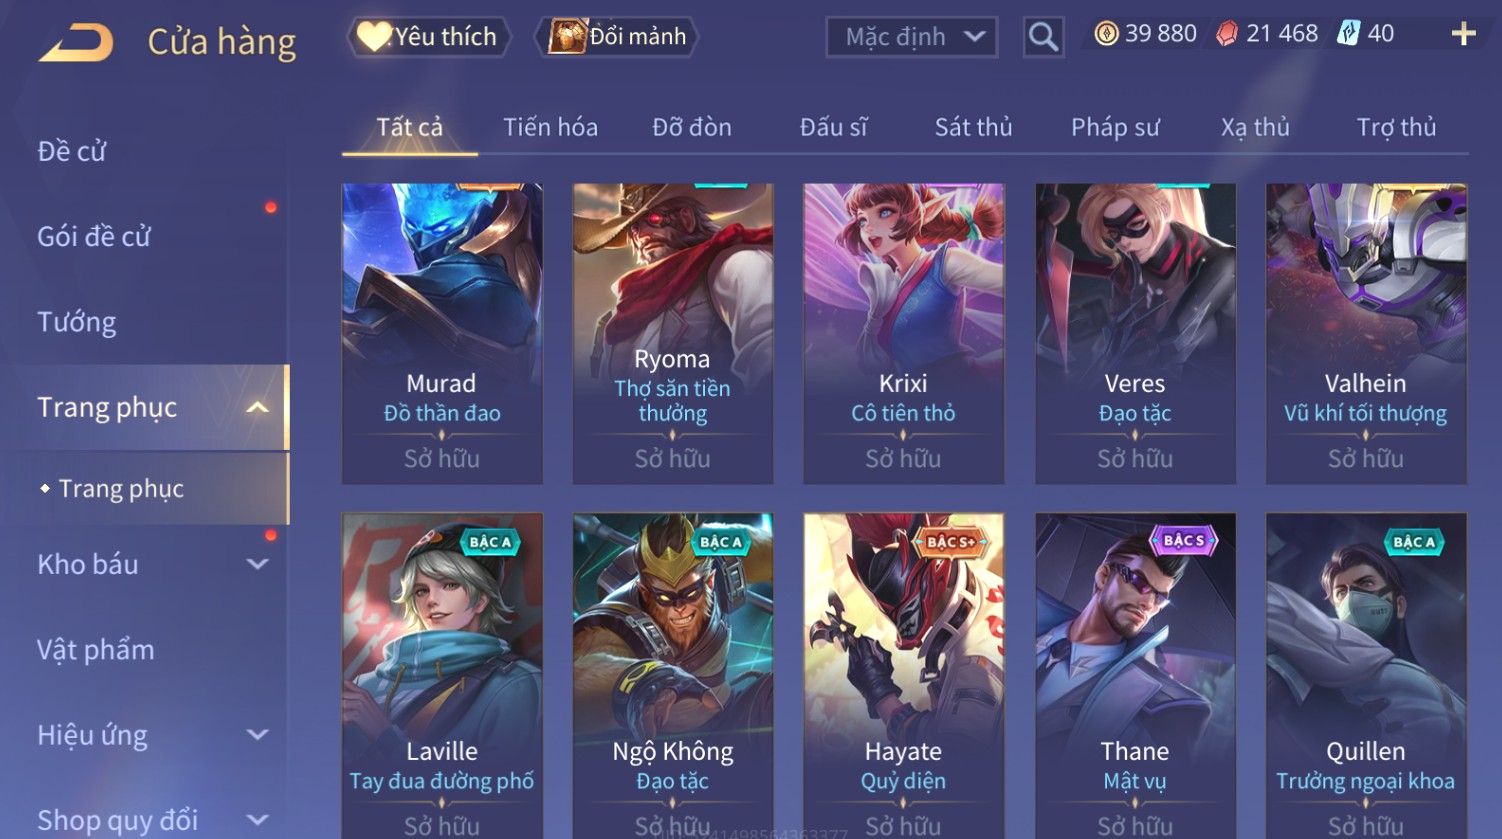Image resolution: width=1502 pixels, height=839 pixels.
Task: Open the search magnifier icon
Action: 1043,37
